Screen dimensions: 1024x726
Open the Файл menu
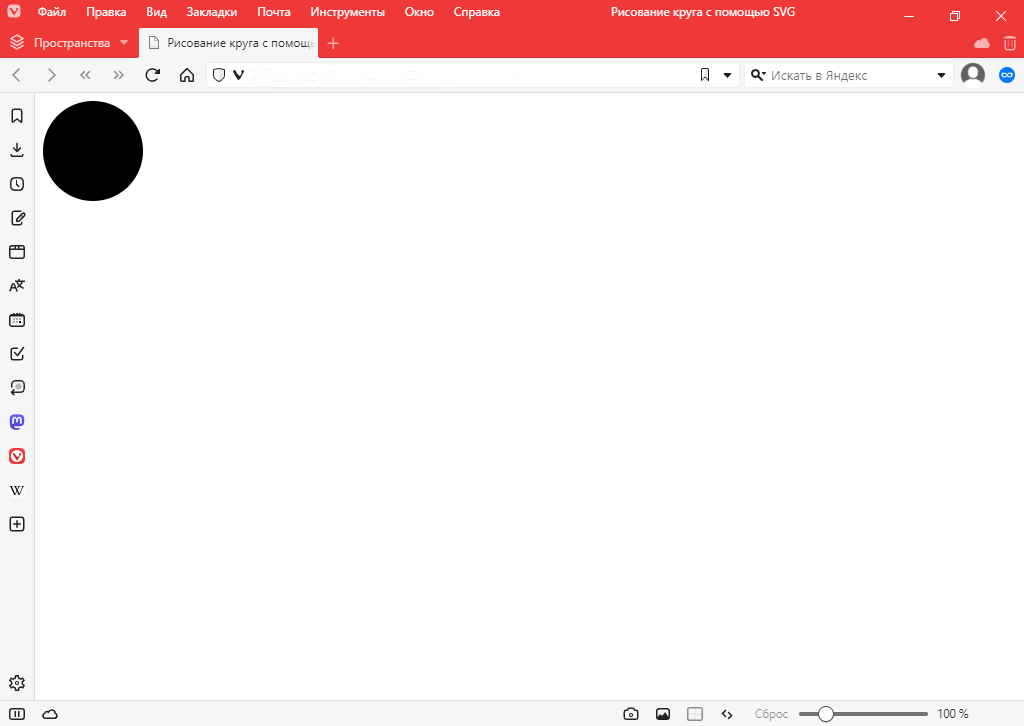pyautogui.click(x=52, y=12)
